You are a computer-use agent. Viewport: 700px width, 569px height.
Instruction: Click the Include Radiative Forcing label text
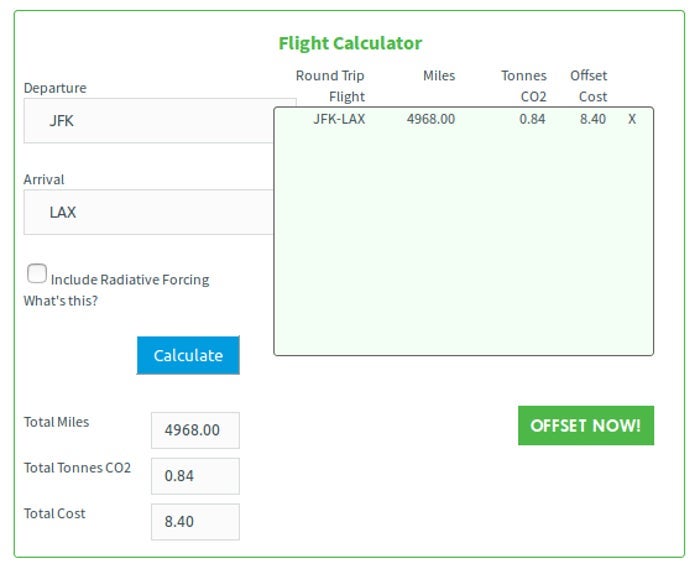coord(130,280)
